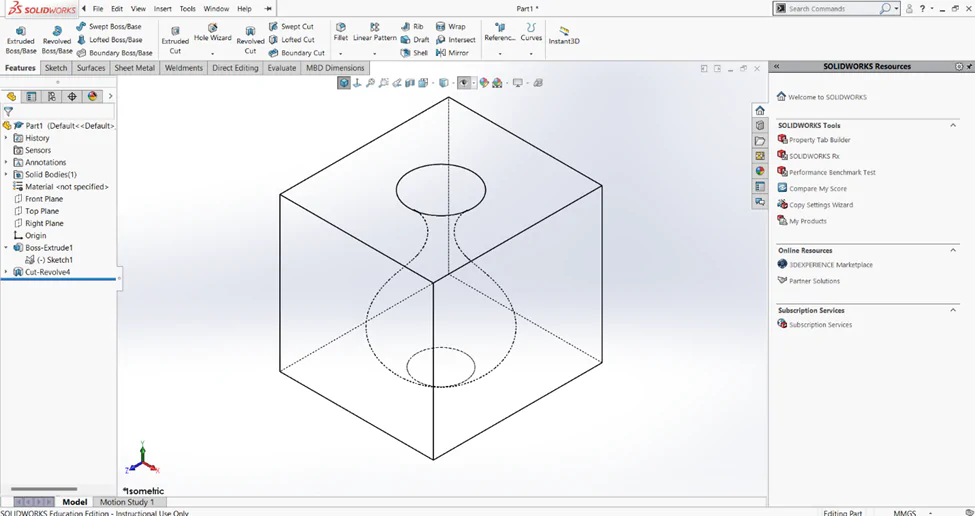This screenshot has width=975, height=516.
Task: Activate the Rib feature
Action: pos(412,27)
